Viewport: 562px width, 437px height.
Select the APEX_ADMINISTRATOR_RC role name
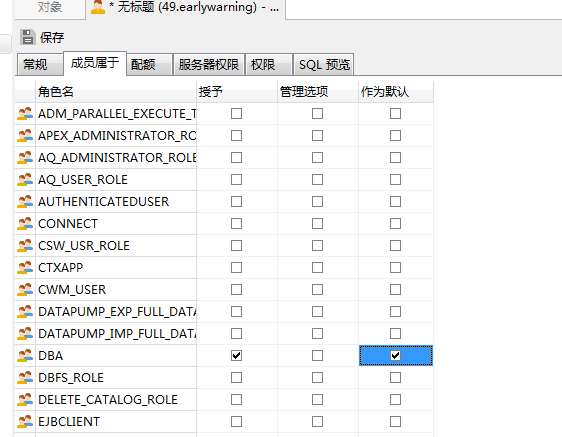(117, 136)
